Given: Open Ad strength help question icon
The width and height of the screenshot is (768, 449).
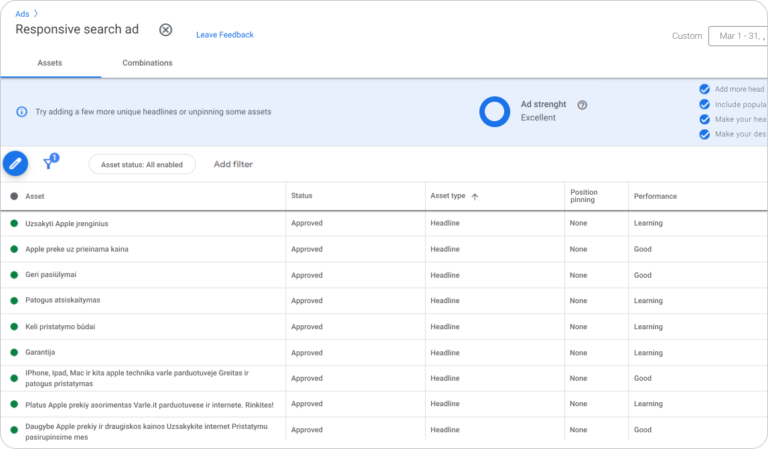Looking at the screenshot, I should [582, 105].
